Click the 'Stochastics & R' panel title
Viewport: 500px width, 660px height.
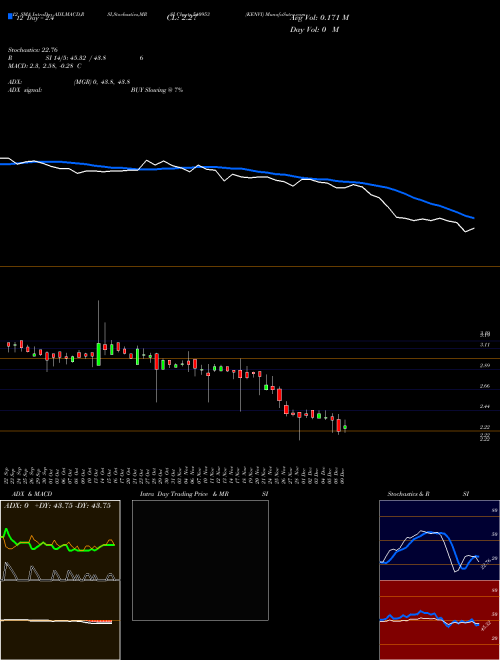tap(408, 494)
